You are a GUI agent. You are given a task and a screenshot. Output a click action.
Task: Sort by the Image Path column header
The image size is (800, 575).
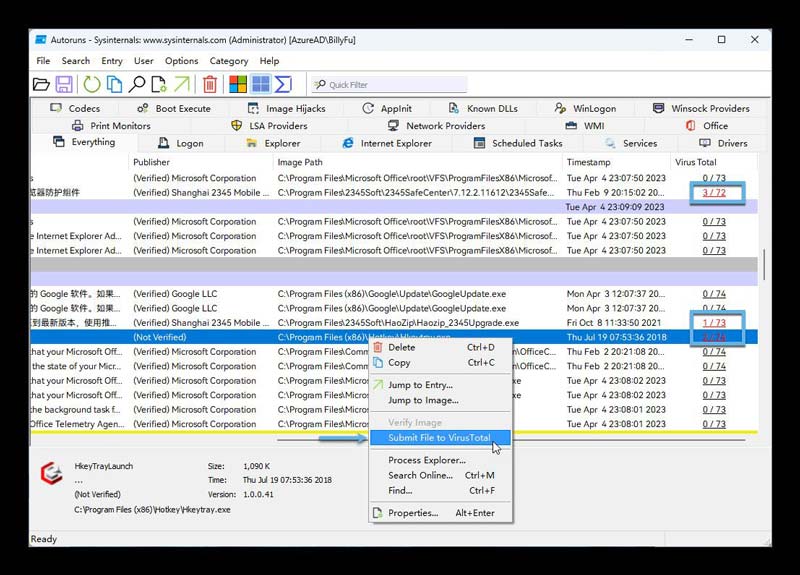point(417,162)
